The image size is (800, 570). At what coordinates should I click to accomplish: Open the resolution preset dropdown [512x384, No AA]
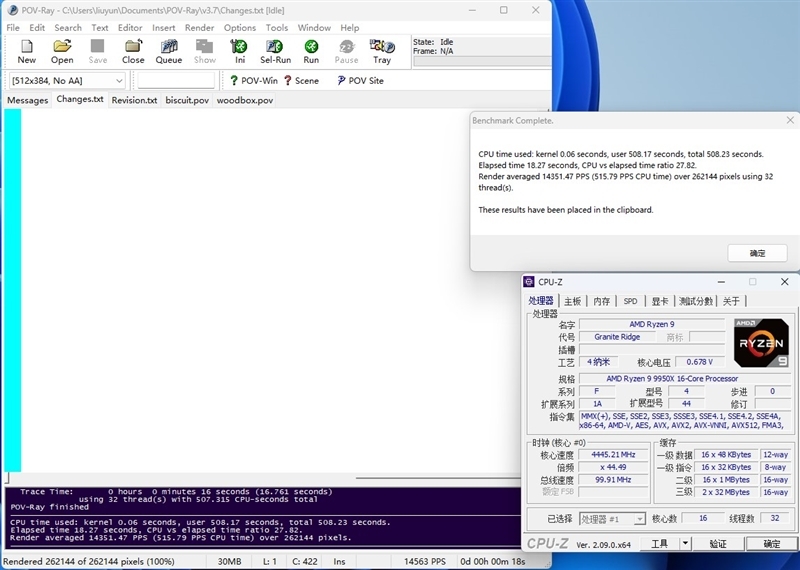coord(68,80)
